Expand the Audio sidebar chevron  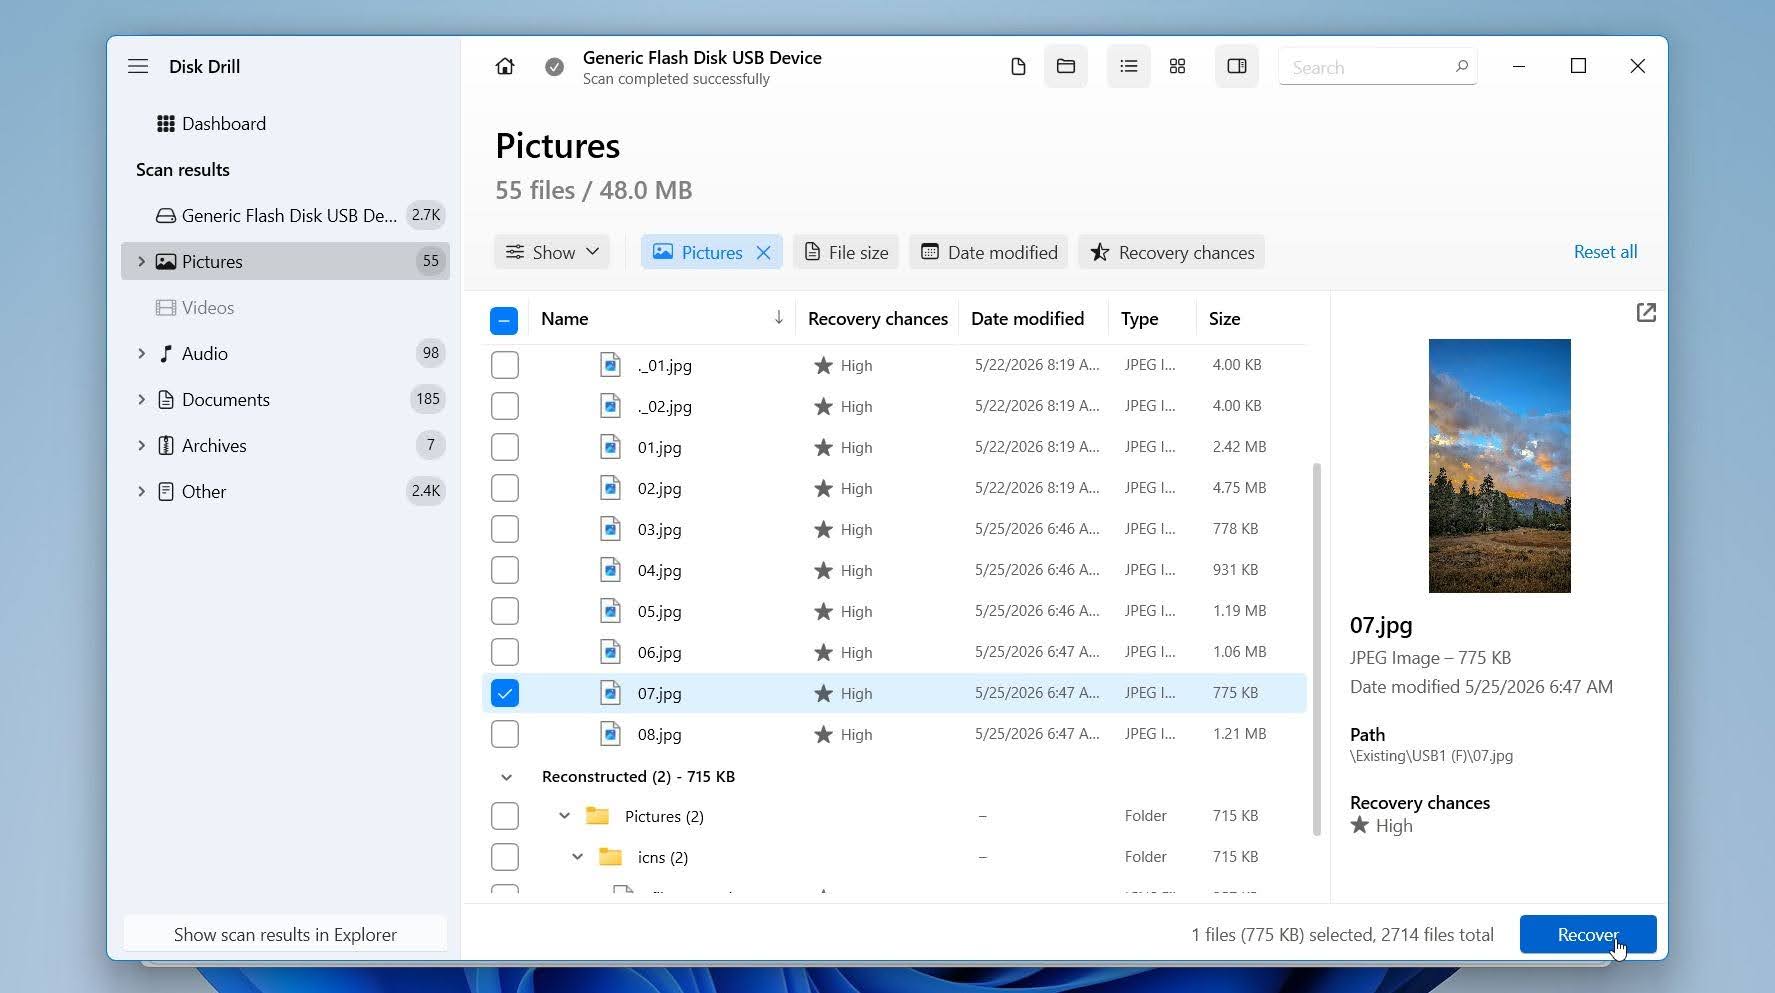click(x=141, y=353)
